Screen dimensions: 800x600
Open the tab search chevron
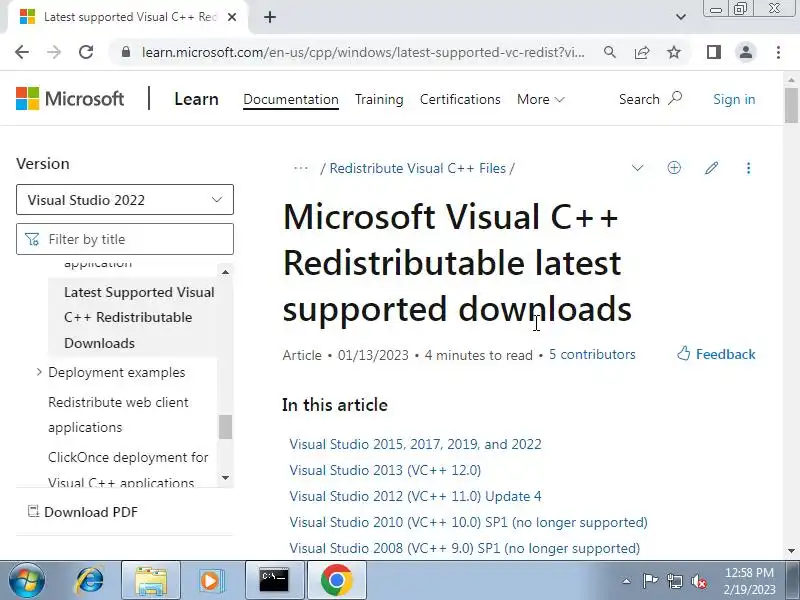681,17
